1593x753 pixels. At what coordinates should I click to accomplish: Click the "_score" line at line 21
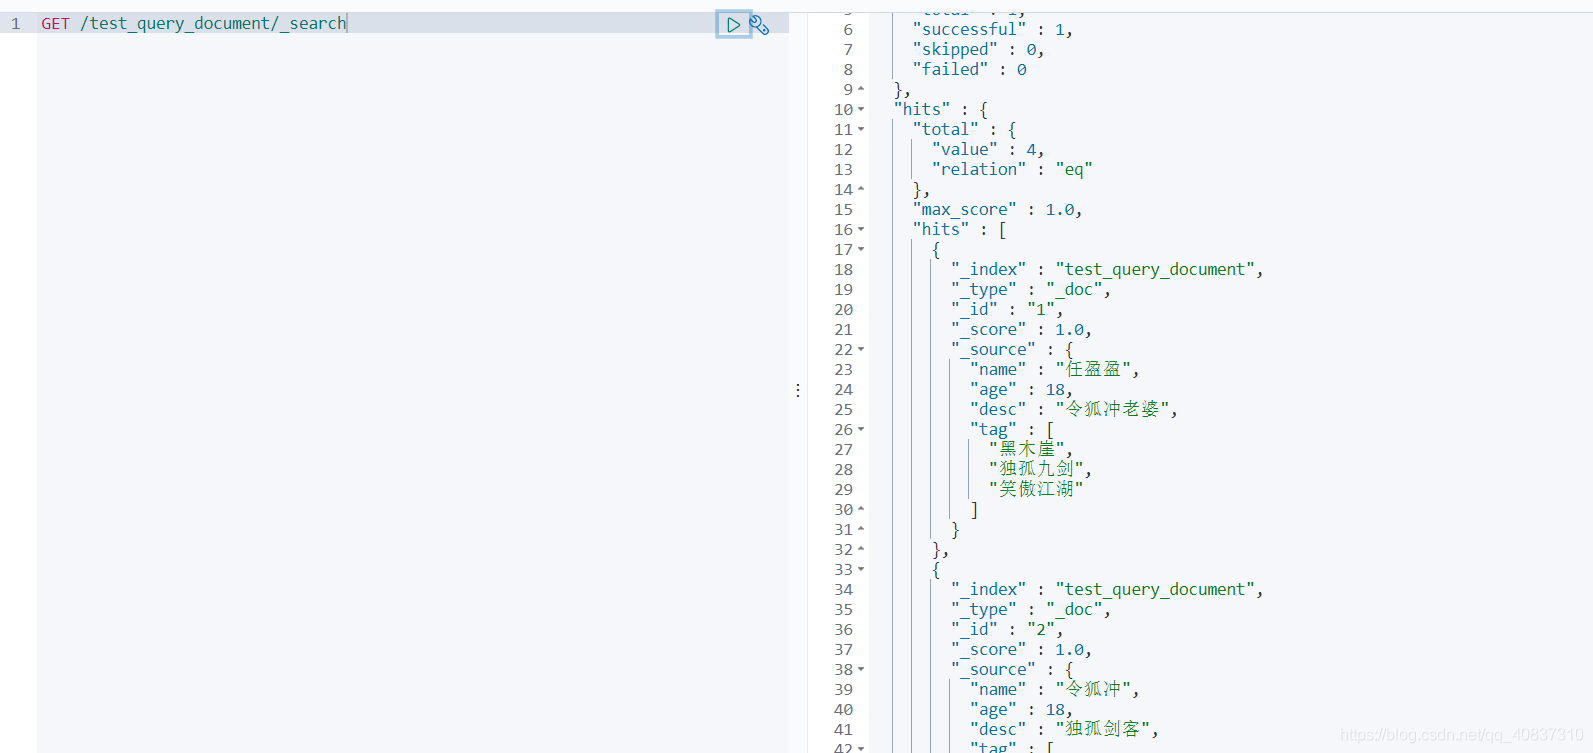tap(1021, 330)
